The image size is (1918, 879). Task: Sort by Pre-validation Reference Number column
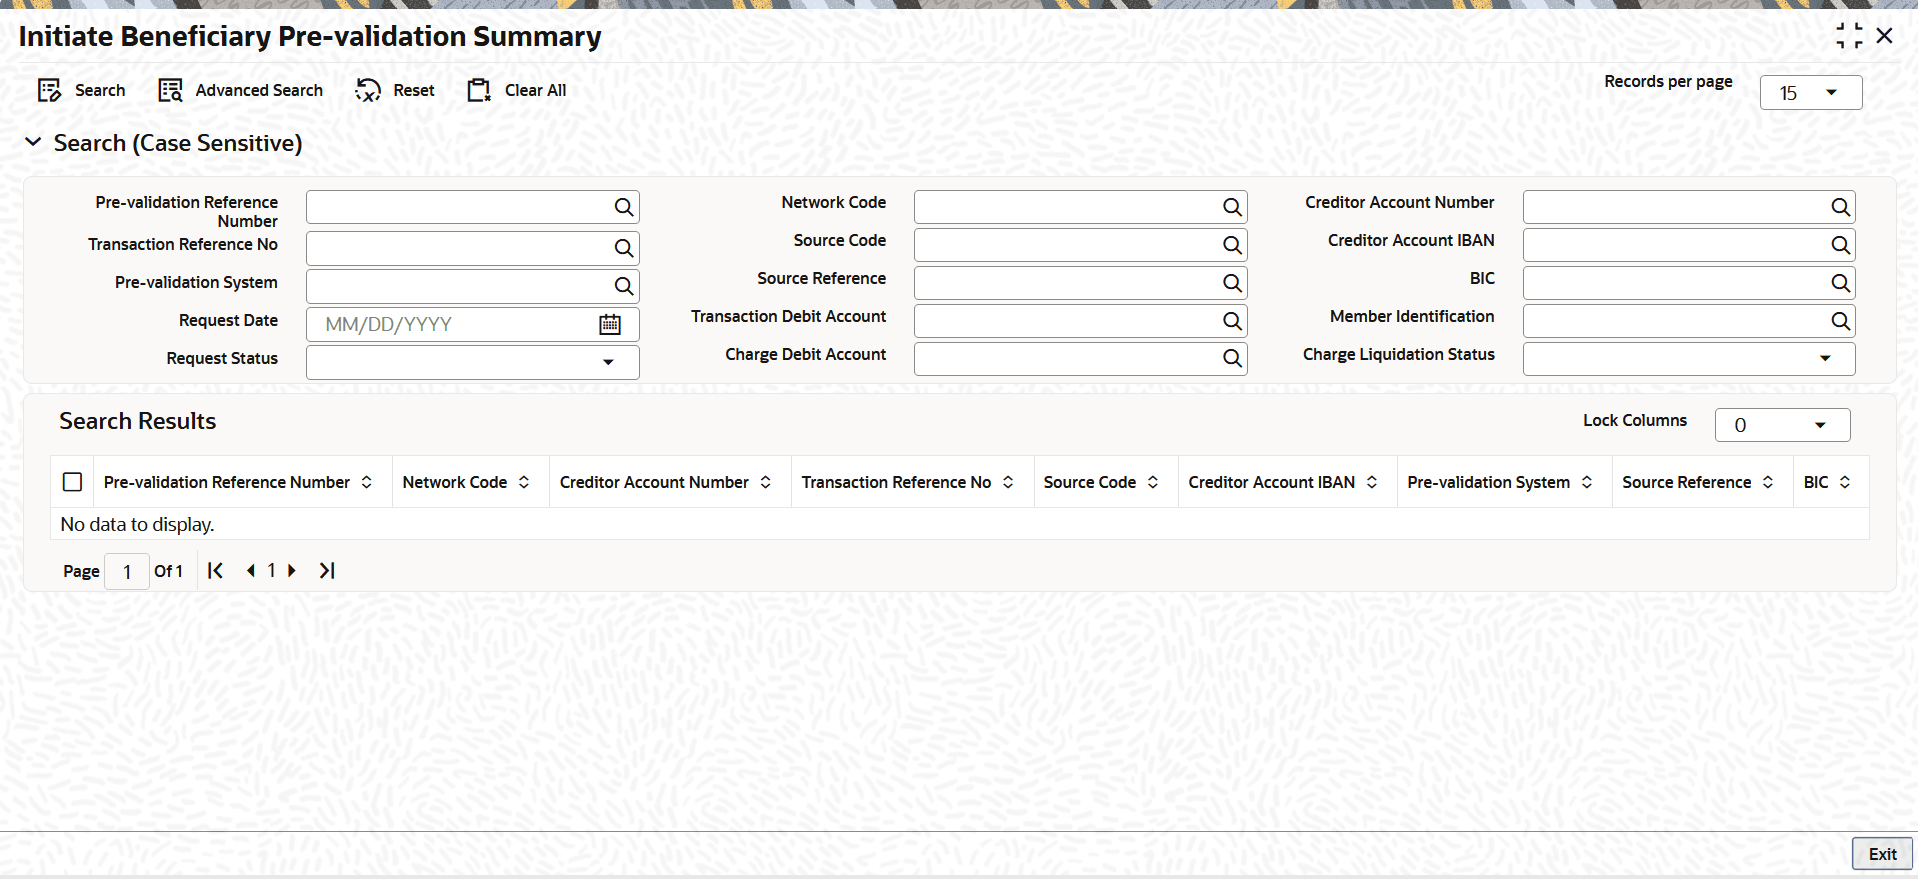click(367, 482)
